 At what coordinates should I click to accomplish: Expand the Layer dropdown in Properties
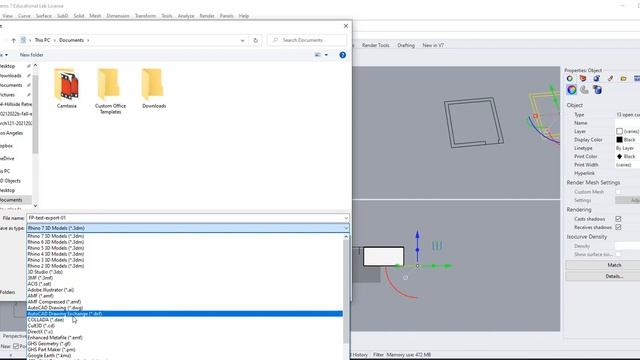coord(627,131)
